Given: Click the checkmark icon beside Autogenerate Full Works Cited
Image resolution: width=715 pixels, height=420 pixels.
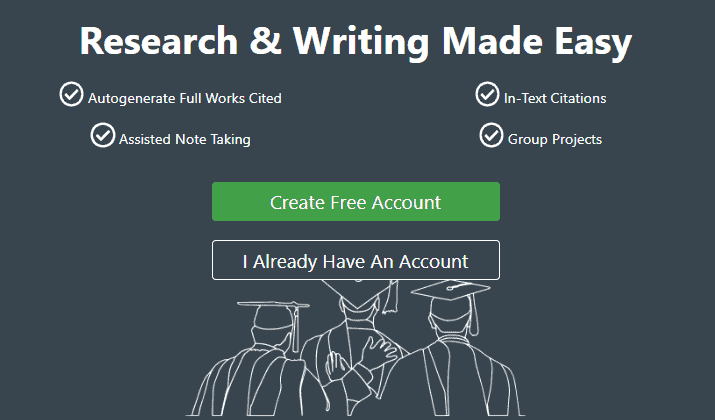Looking at the screenshot, I should pos(71,94).
